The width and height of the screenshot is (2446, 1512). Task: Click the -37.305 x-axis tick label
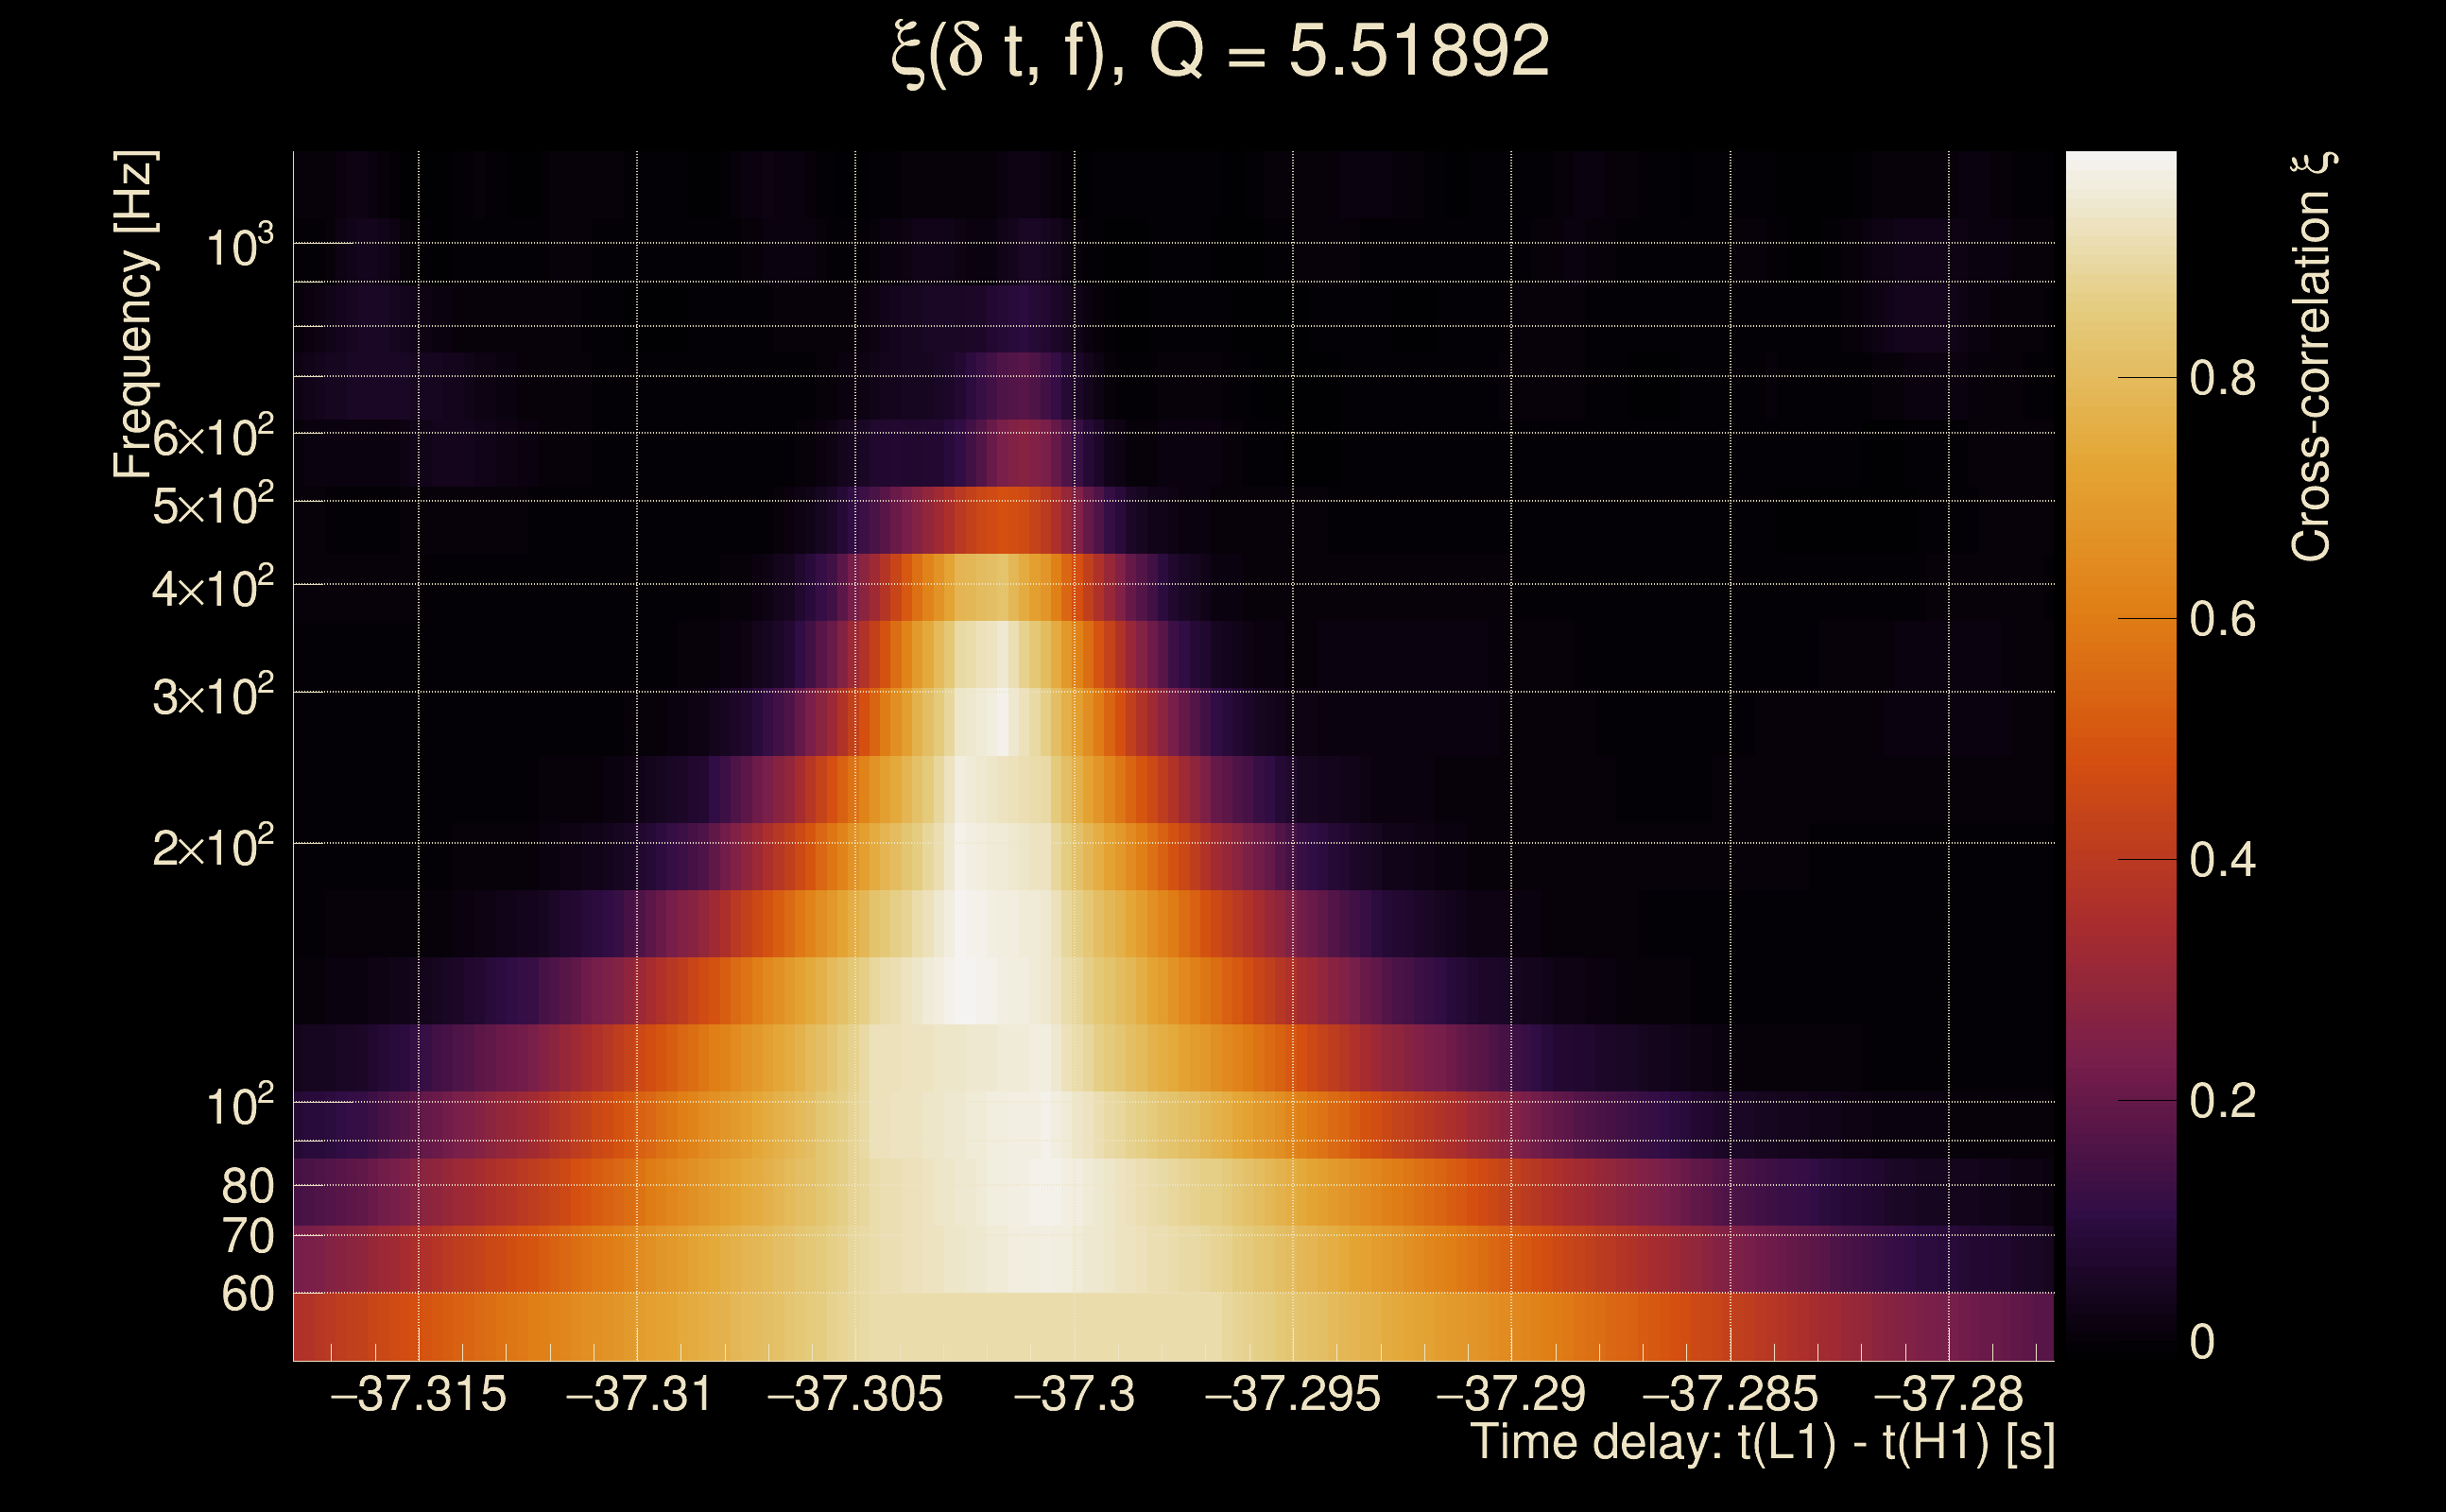855,1395
